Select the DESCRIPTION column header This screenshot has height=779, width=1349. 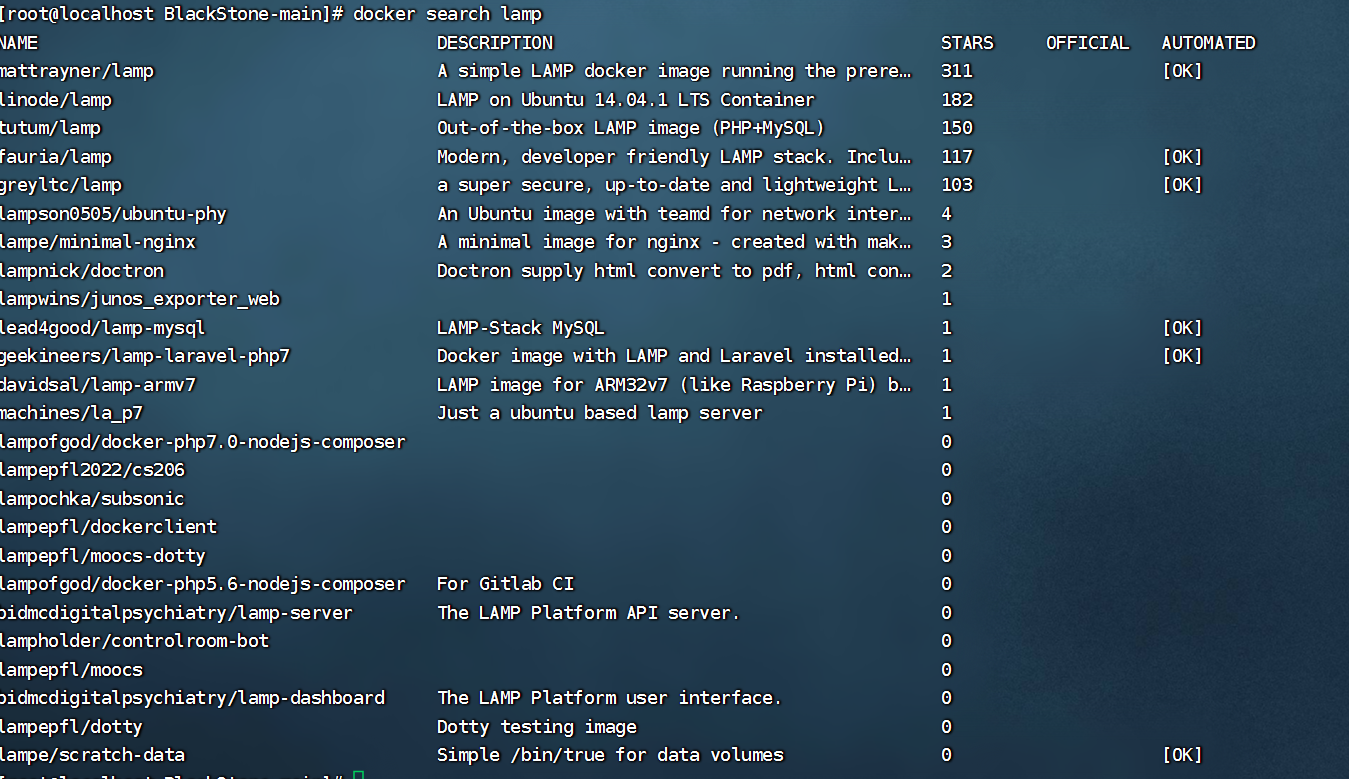point(495,43)
